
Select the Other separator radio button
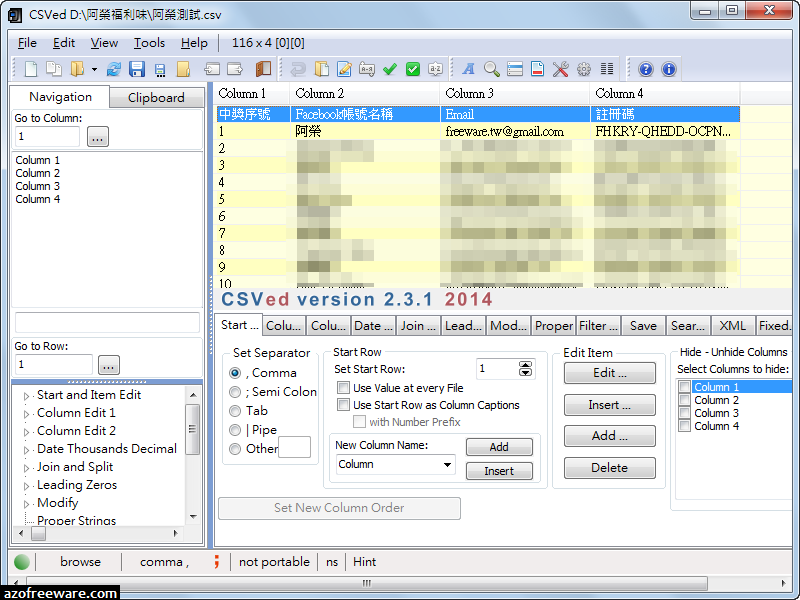tap(235, 449)
